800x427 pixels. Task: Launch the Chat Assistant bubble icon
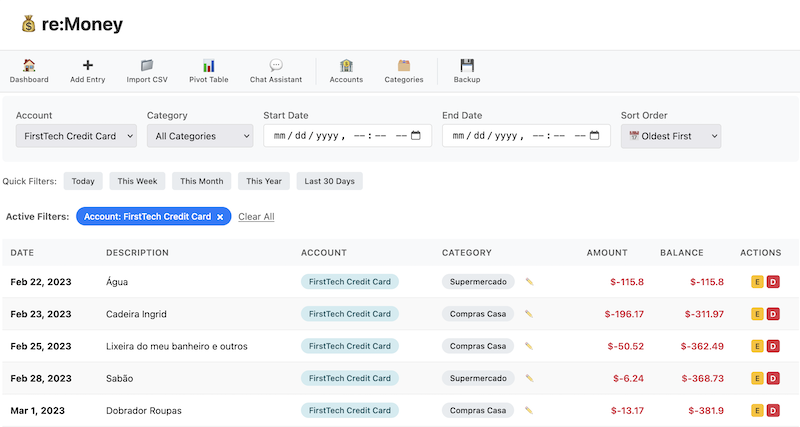point(276,65)
